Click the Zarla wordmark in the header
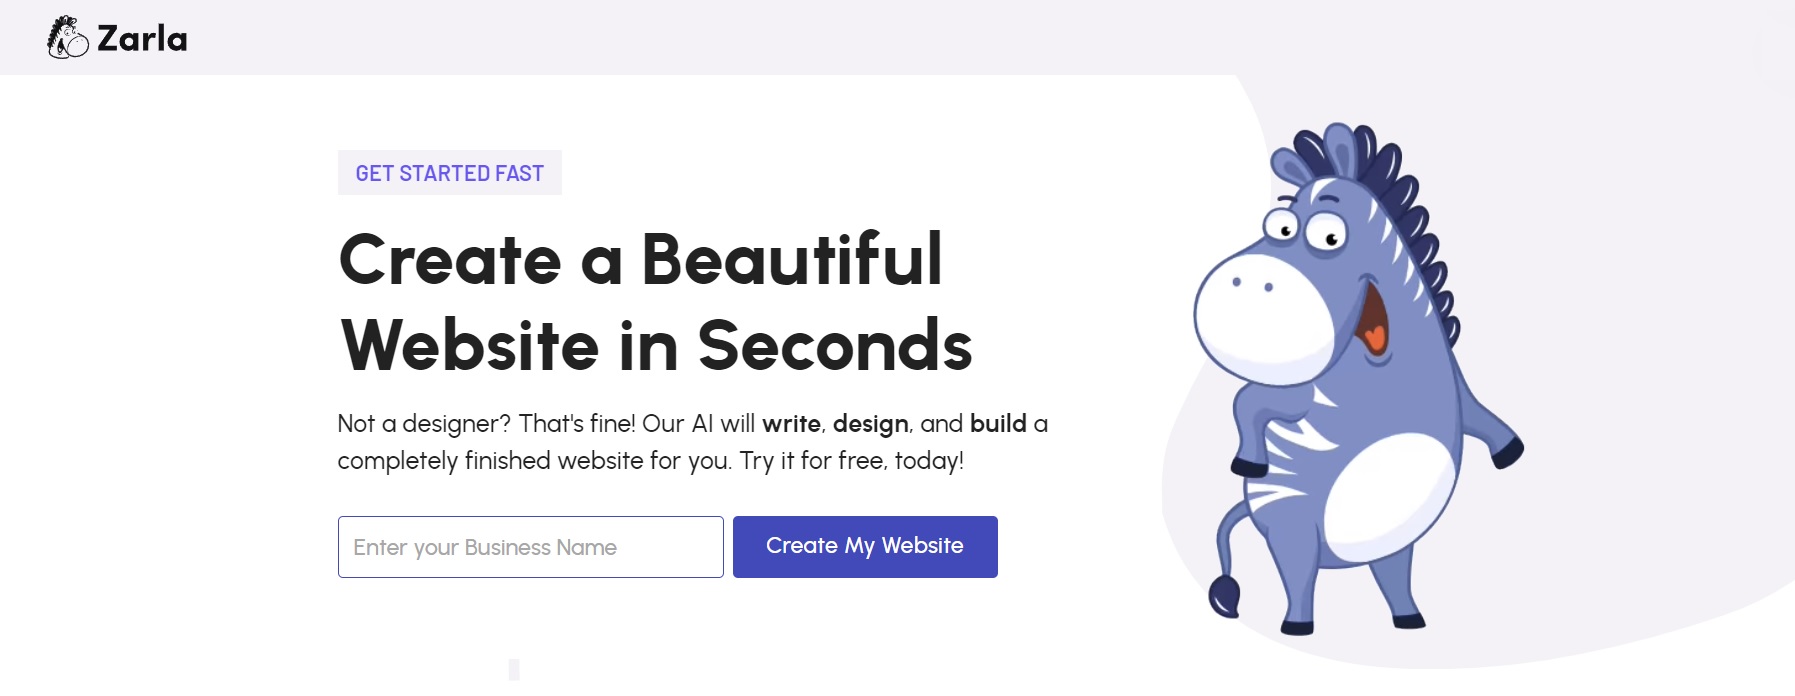The height and width of the screenshot is (696, 1795). click(142, 39)
